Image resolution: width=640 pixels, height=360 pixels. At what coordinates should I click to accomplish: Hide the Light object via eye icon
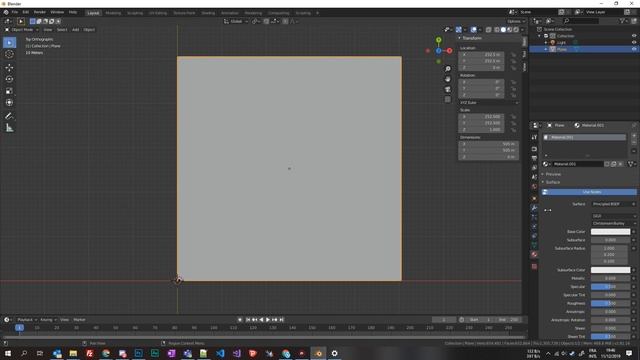point(634,42)
